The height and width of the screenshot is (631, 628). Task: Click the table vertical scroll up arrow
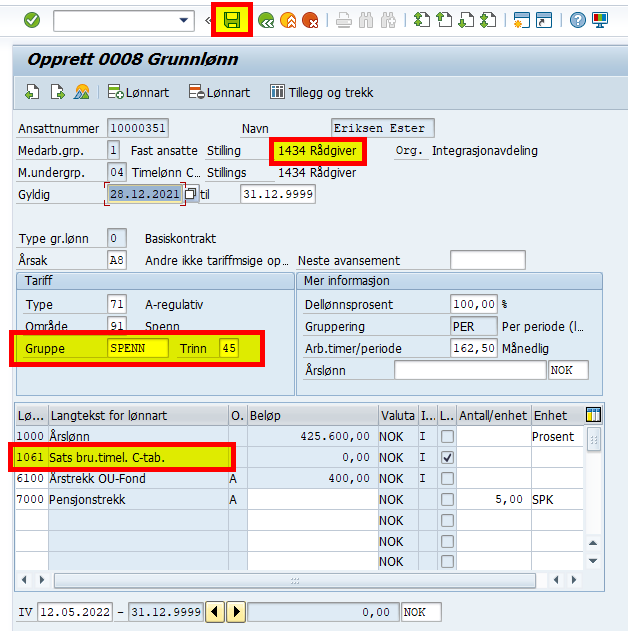593,543
